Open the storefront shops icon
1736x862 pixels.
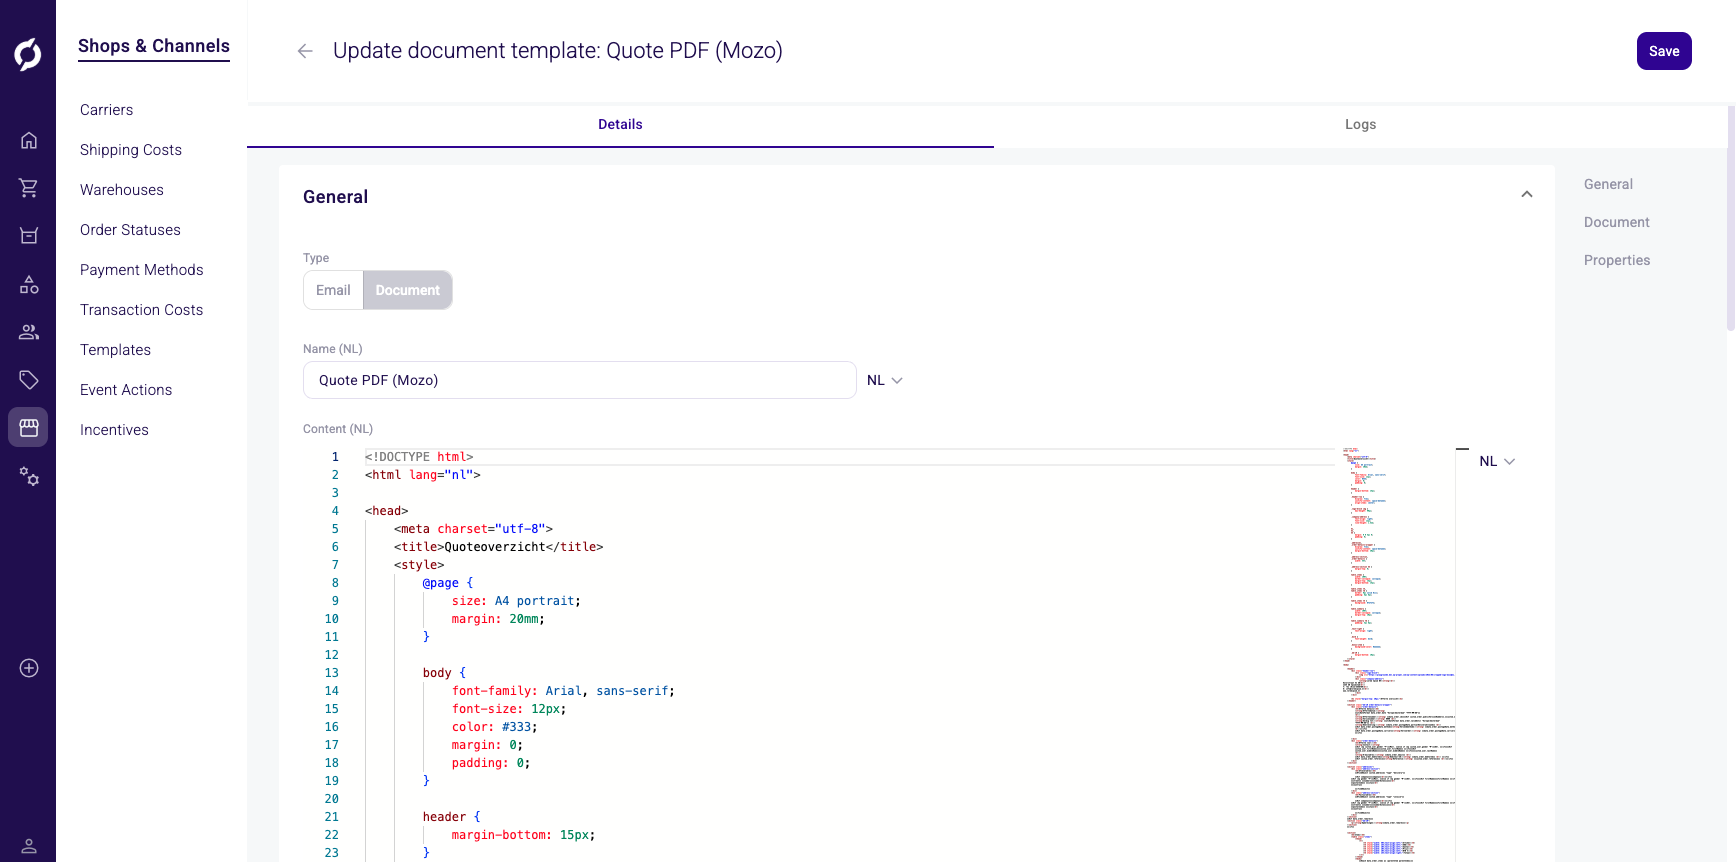pyautogui.click(x=28, y=427)
